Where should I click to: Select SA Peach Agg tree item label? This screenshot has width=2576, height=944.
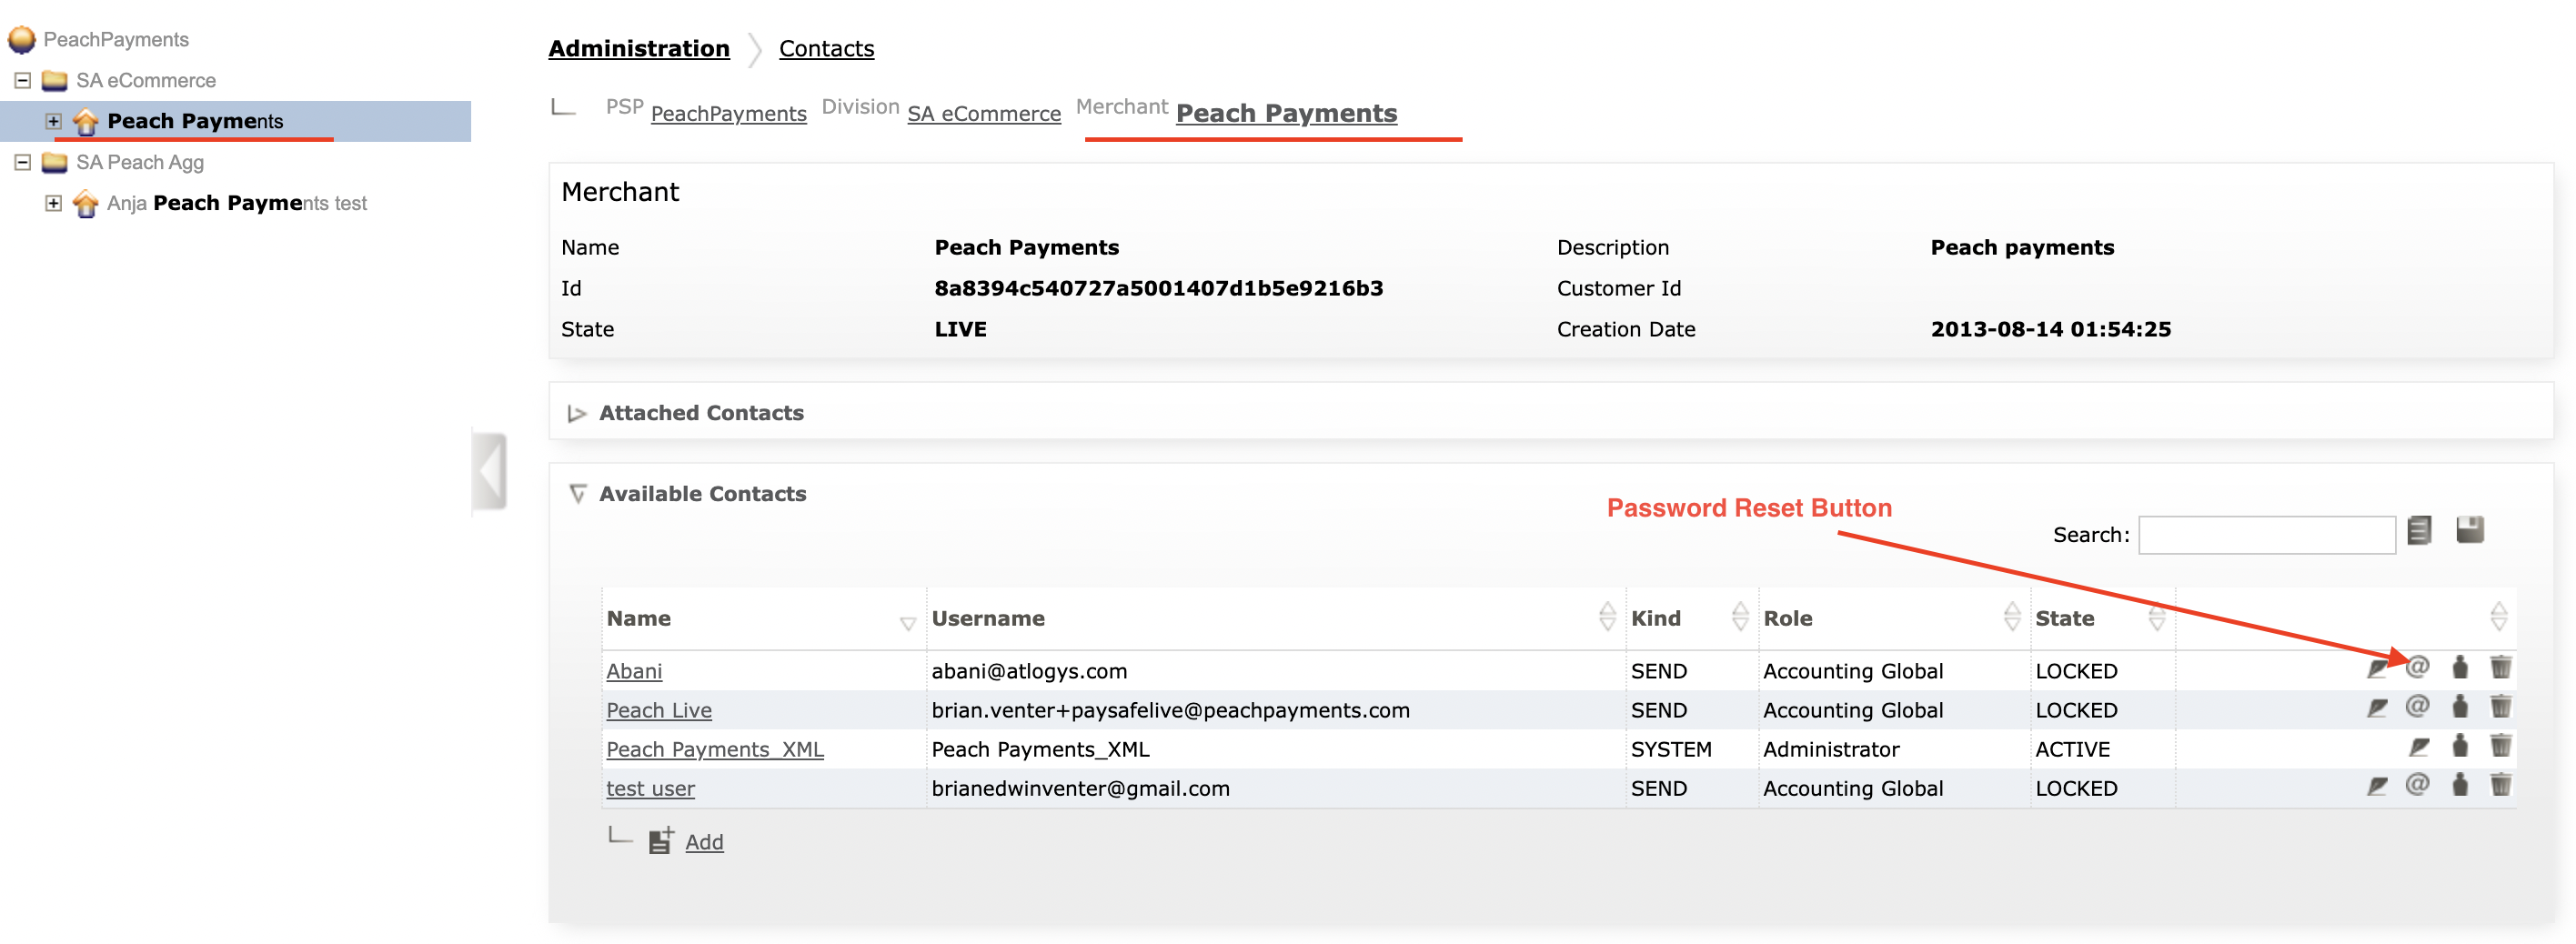[x=140, y=162]
